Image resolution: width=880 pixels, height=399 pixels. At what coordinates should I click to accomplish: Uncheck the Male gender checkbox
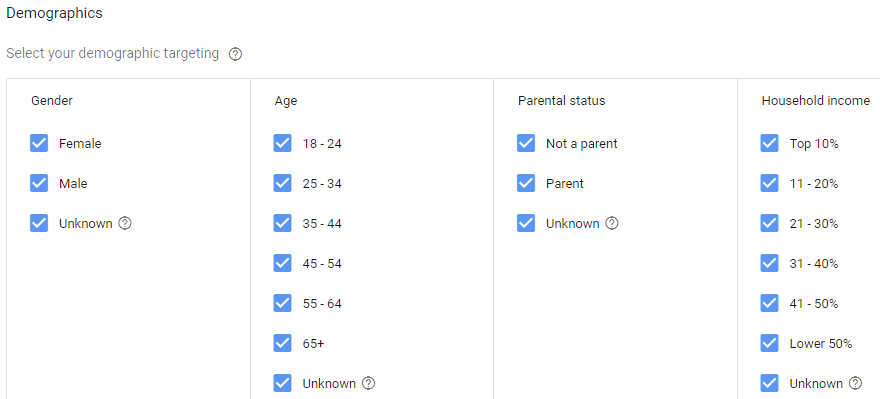39,184
